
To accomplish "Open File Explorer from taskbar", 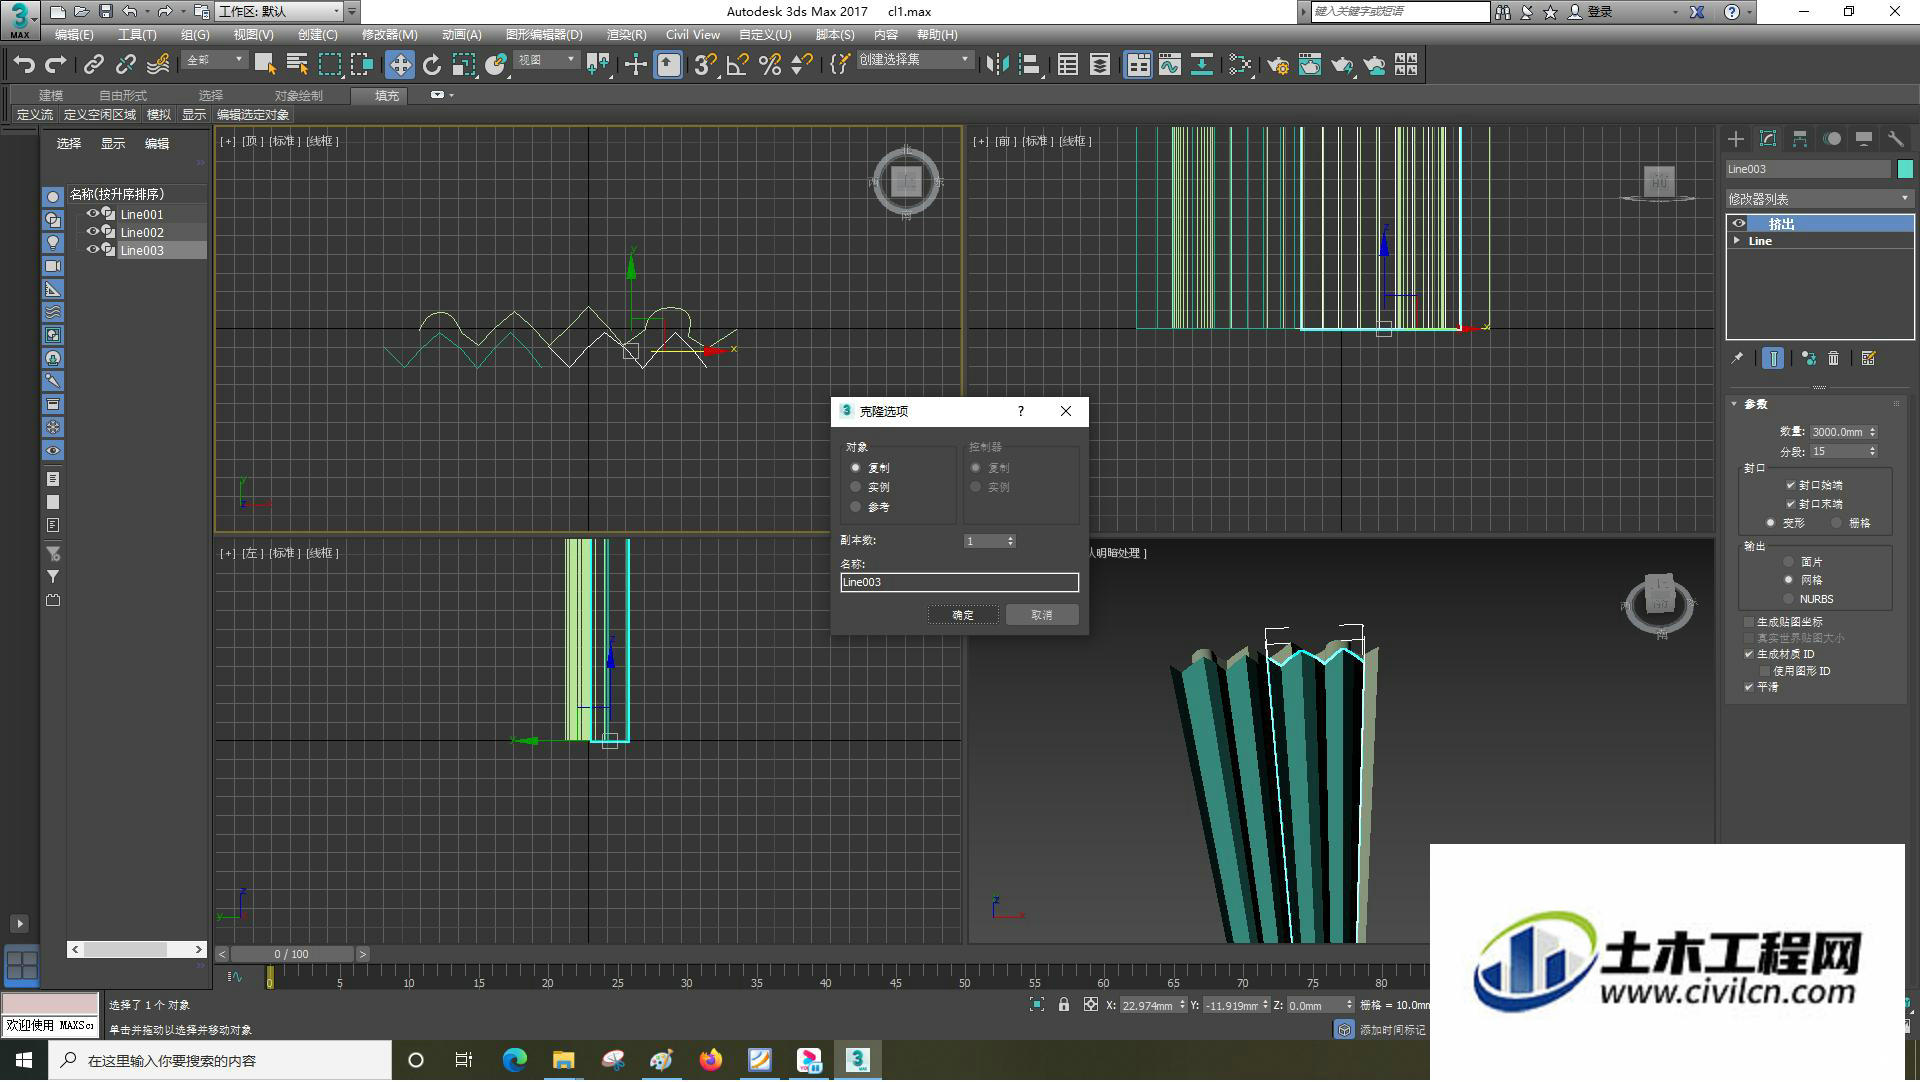I will point(564,1061).
